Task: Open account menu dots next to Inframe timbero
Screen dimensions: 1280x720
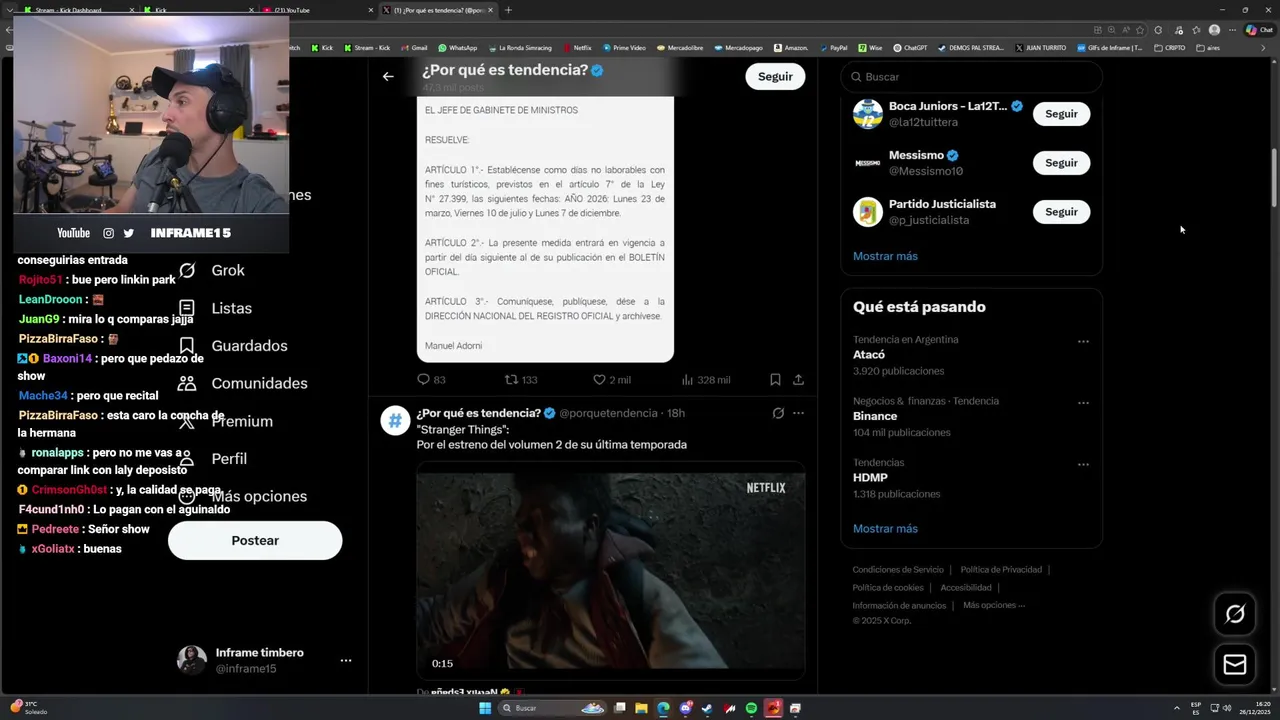Action: click(346, 661)
